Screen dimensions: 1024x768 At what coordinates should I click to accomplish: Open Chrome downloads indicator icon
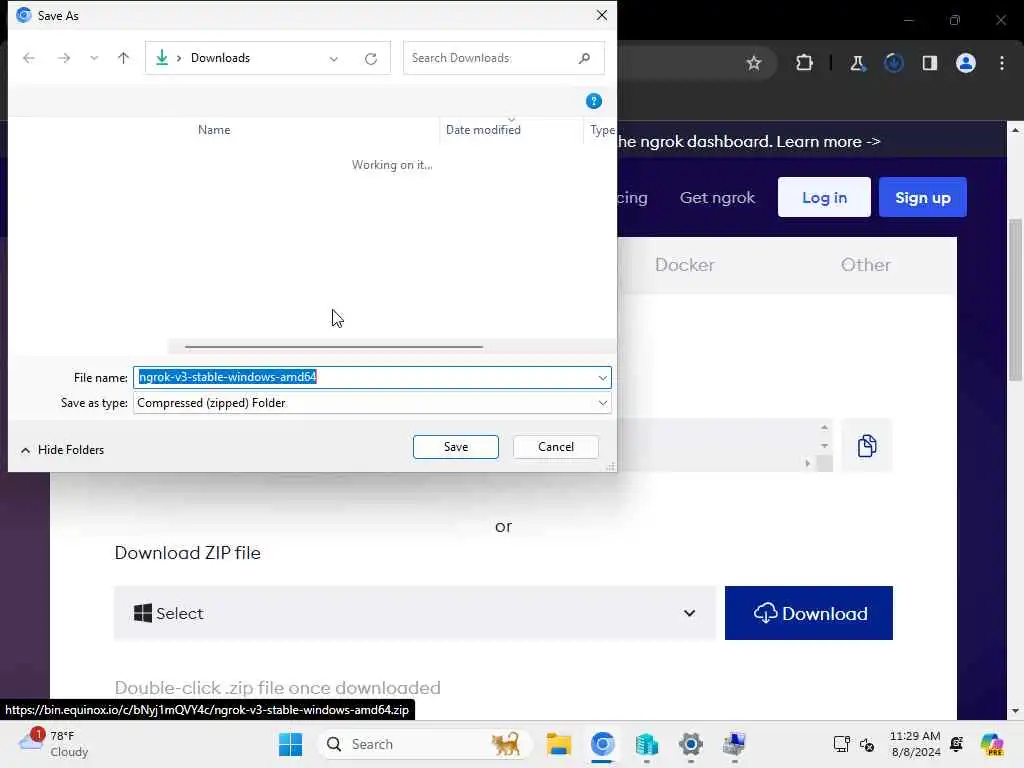click(x=893, y=63)
